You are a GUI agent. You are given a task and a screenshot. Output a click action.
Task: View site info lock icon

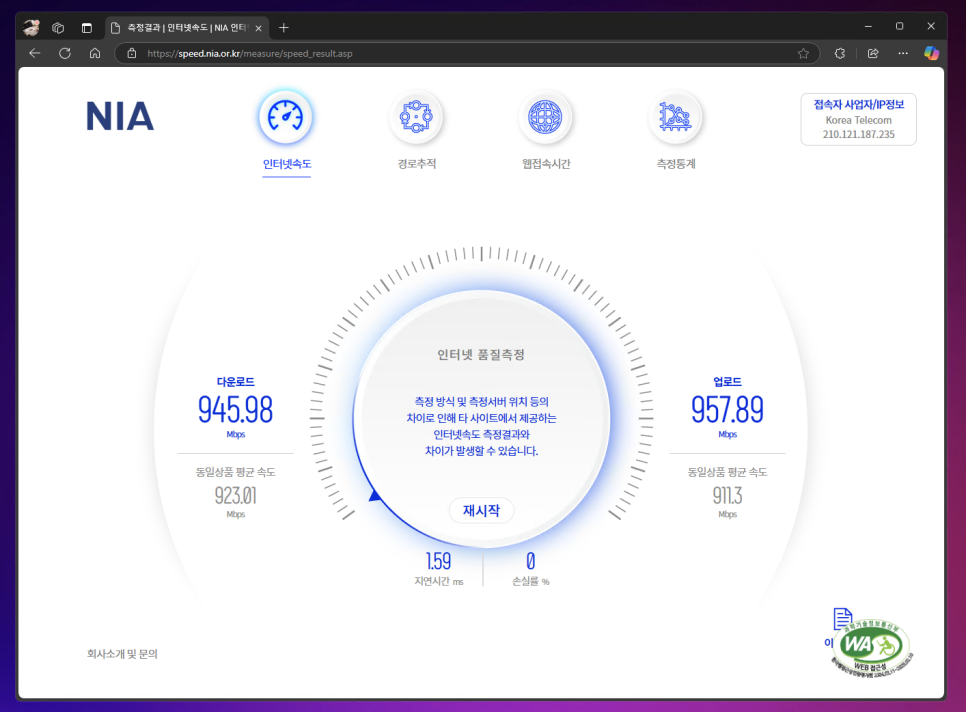point(131,54)
